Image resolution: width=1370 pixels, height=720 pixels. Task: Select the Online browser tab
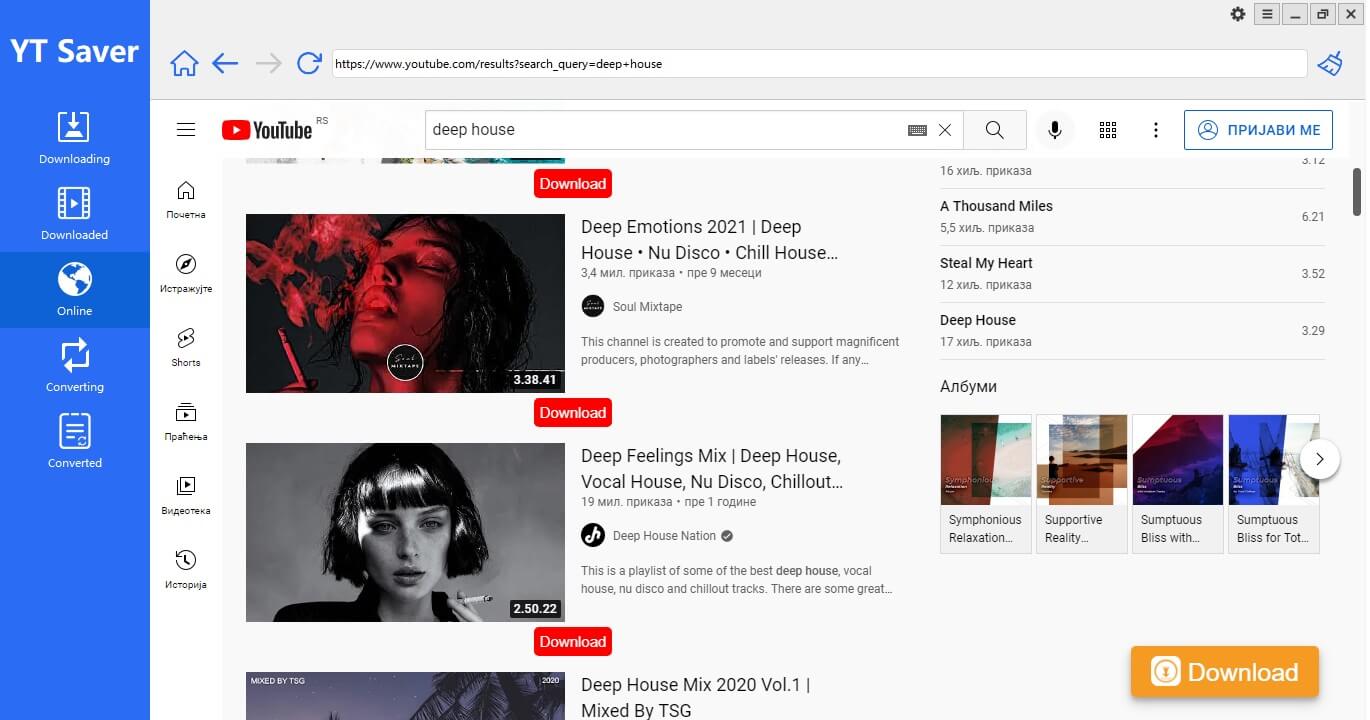click(x=74, y=290)
